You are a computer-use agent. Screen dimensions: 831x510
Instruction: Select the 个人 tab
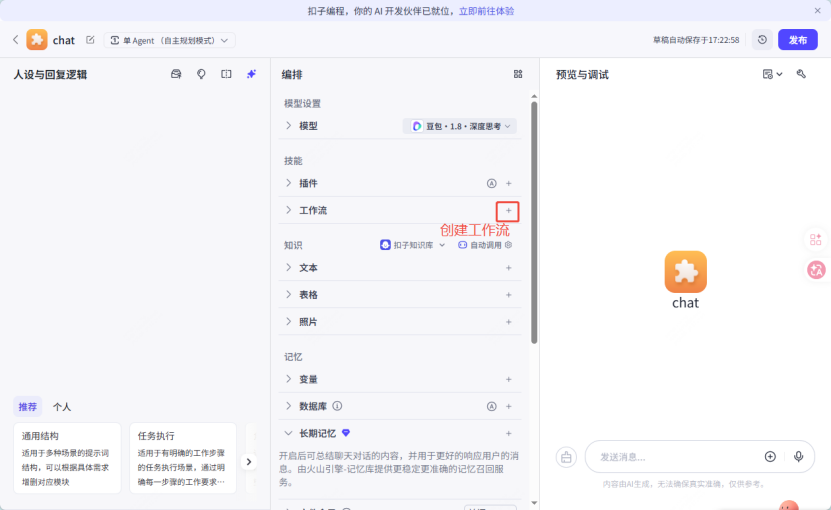pyautogui.click(x=61, y=407)
